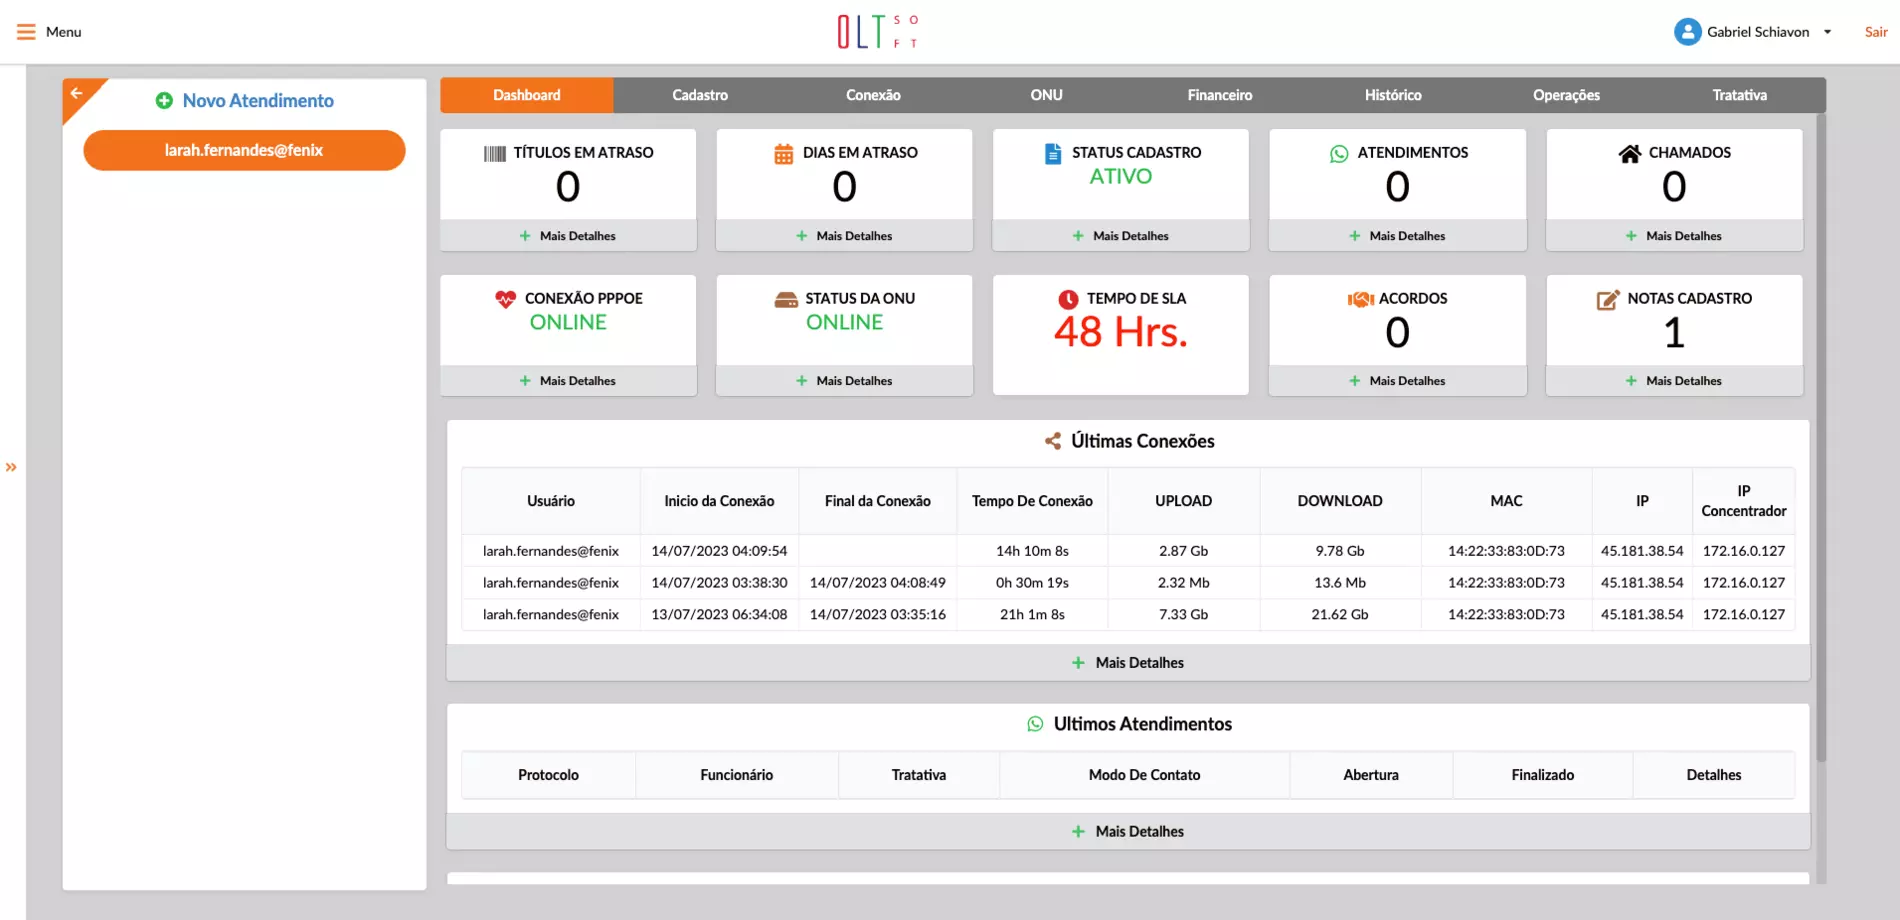Expand Mais Detalhes for Chamados
This screenshot has width=1900, height=920.
1674,236
